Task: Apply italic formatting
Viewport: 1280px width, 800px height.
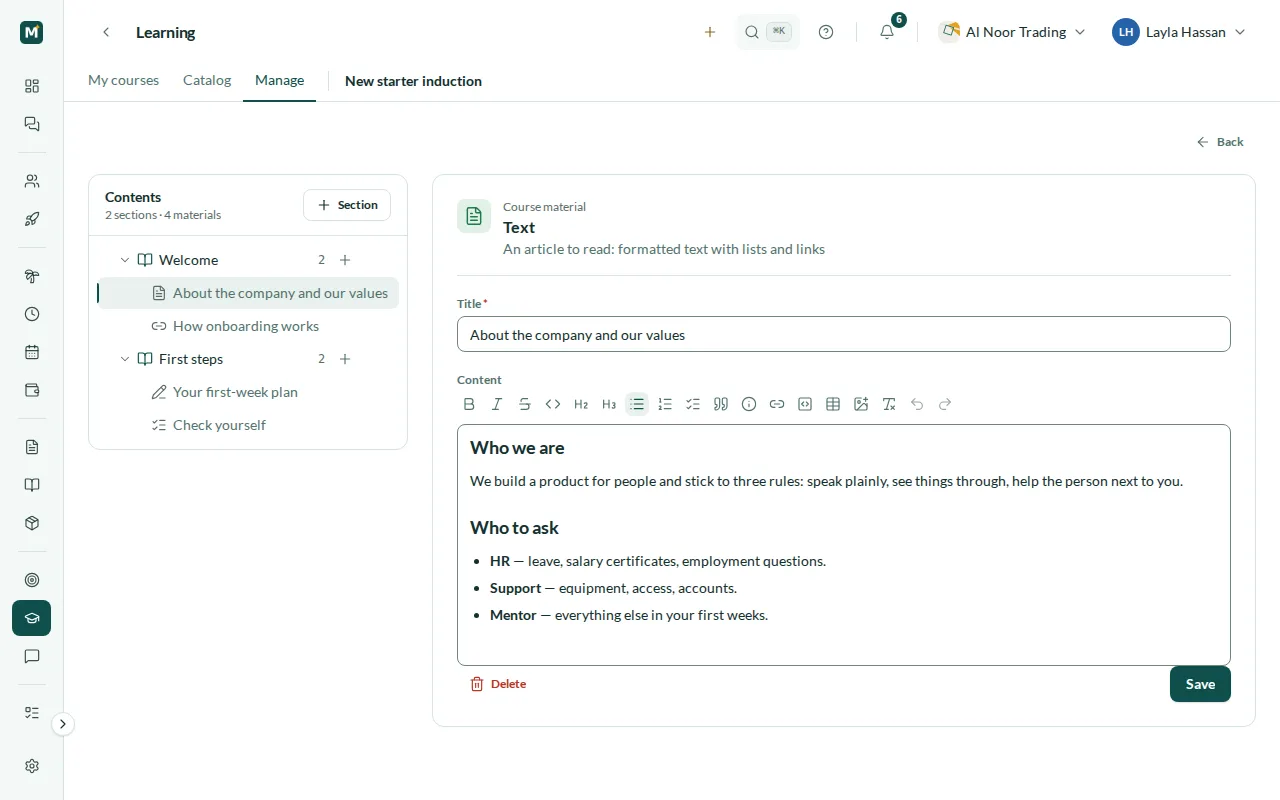Action: tap(497, 404)
